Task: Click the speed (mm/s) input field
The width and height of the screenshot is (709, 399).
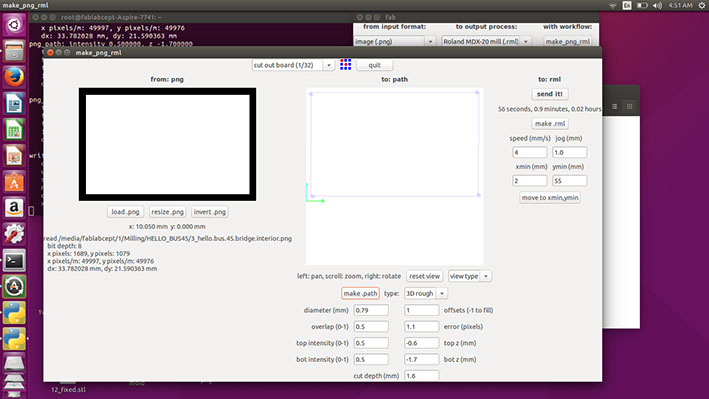Action: 529,152
